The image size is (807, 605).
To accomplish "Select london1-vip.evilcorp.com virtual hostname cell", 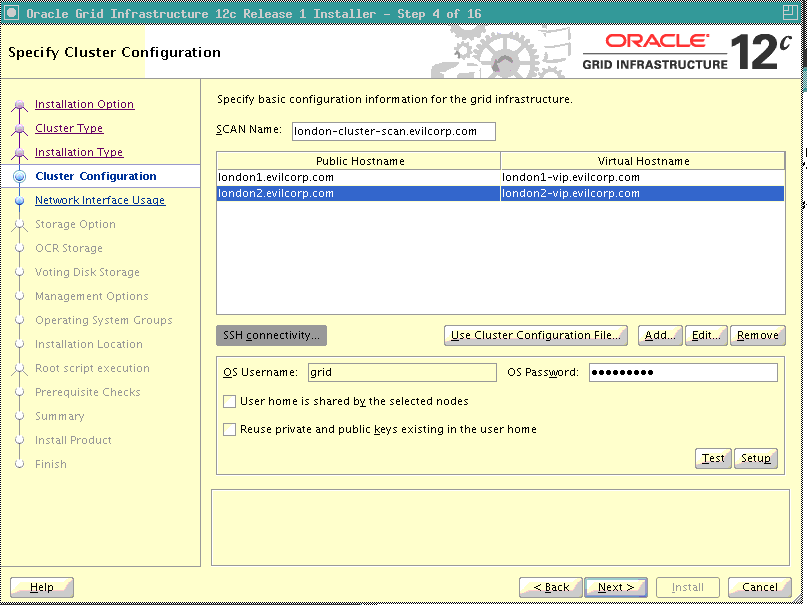I will click(x=642, y=177).
